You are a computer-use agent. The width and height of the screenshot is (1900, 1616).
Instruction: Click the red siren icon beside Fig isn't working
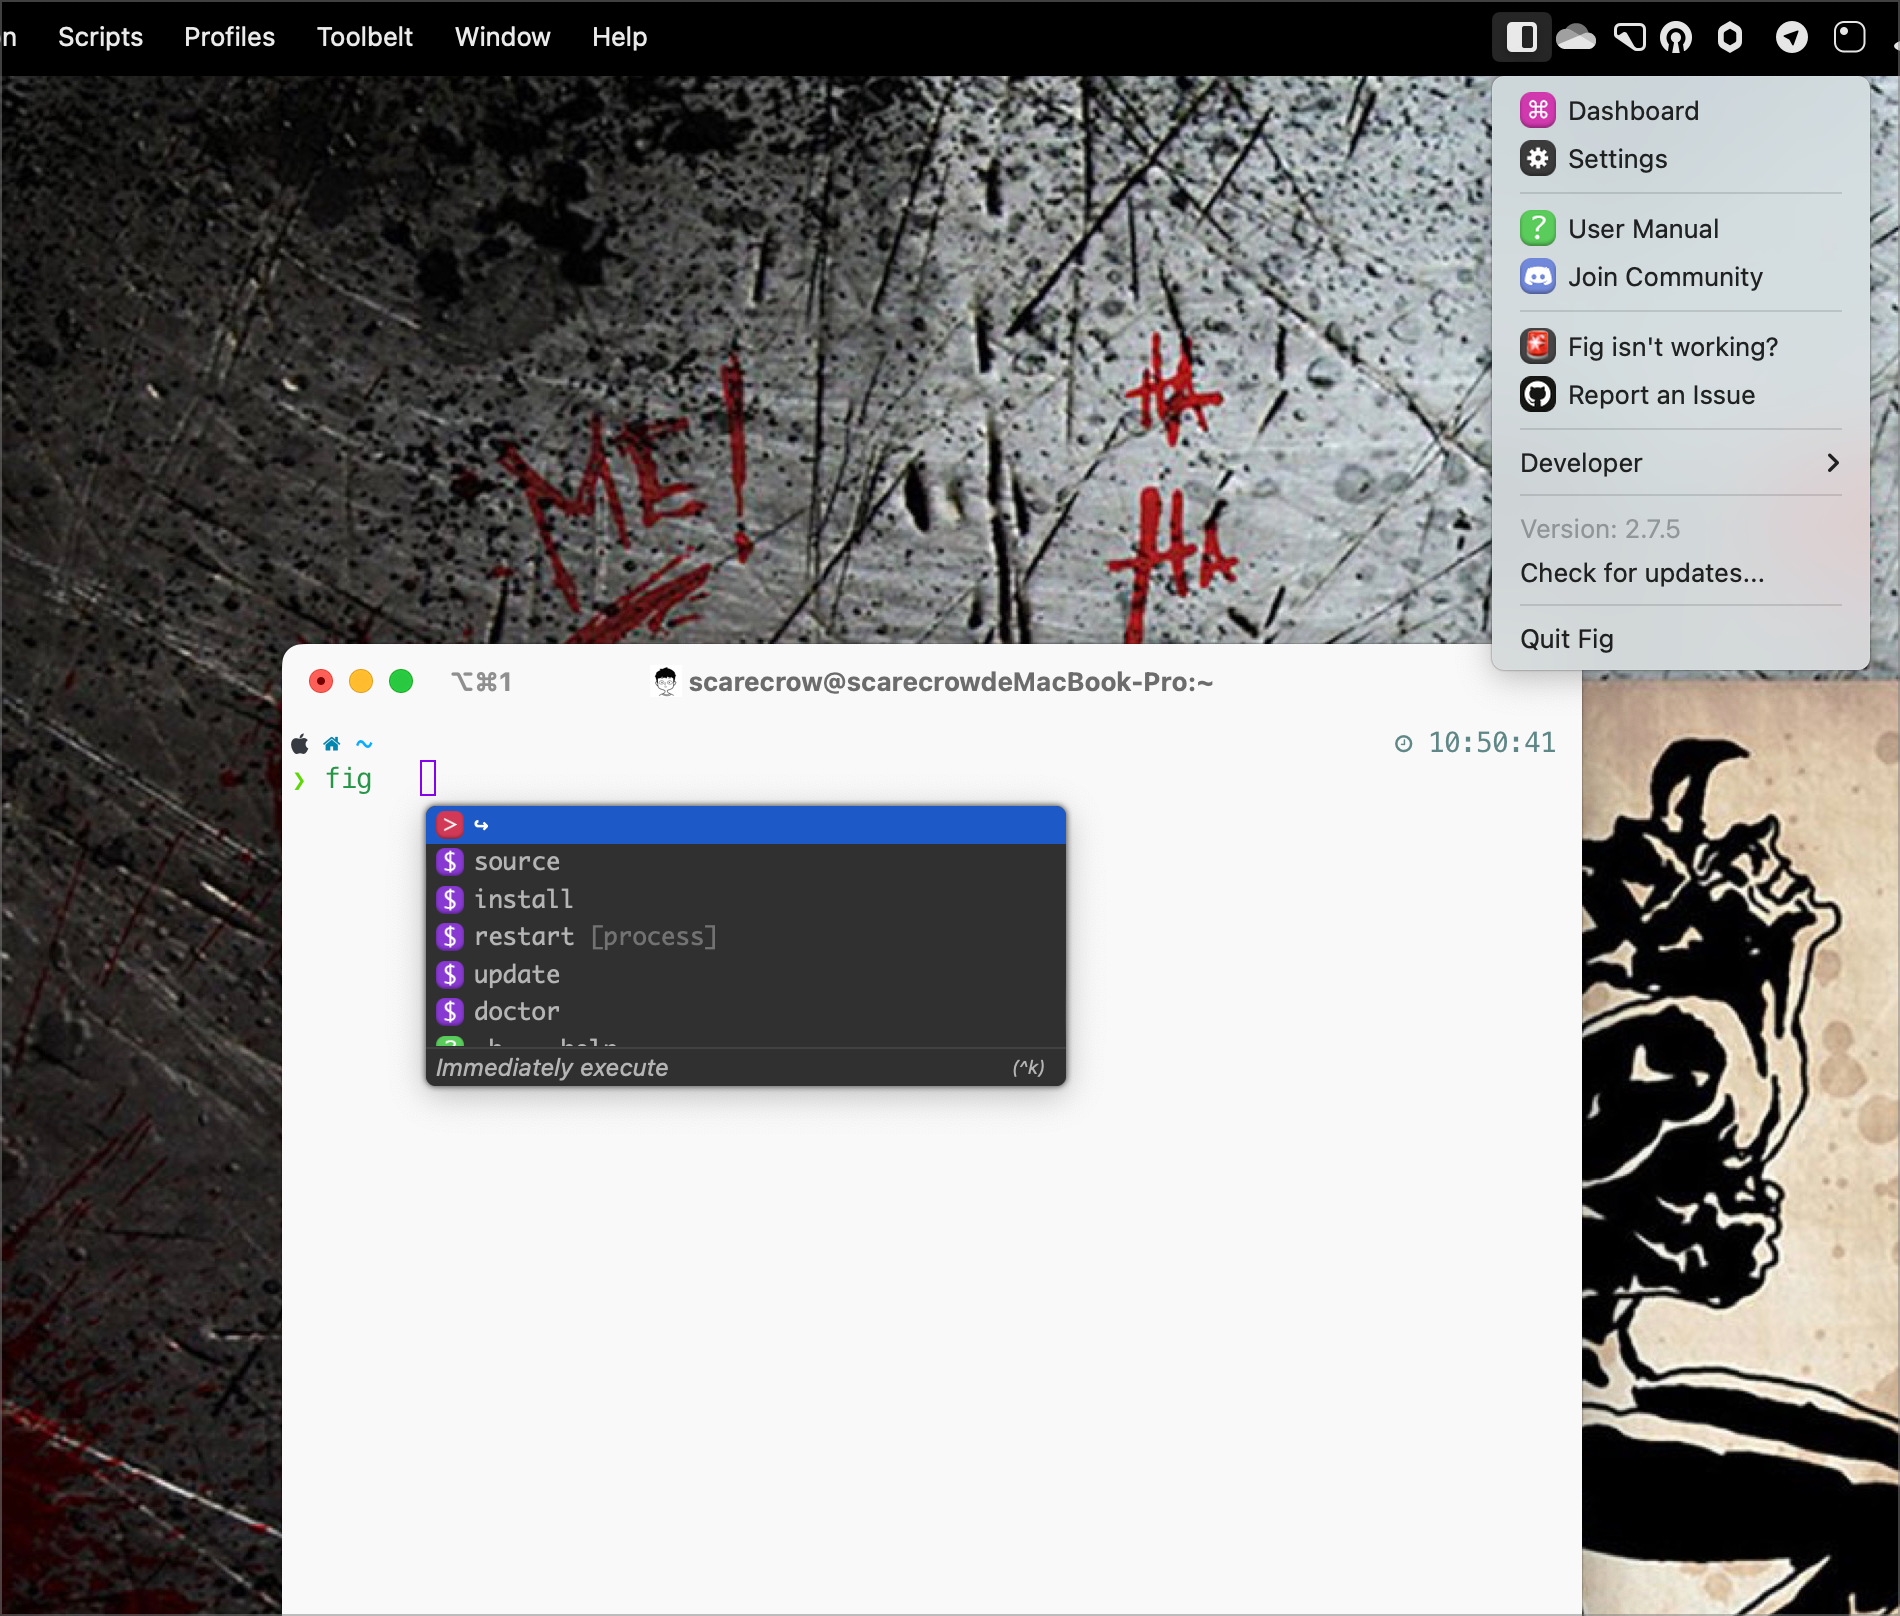(1538, 346)
